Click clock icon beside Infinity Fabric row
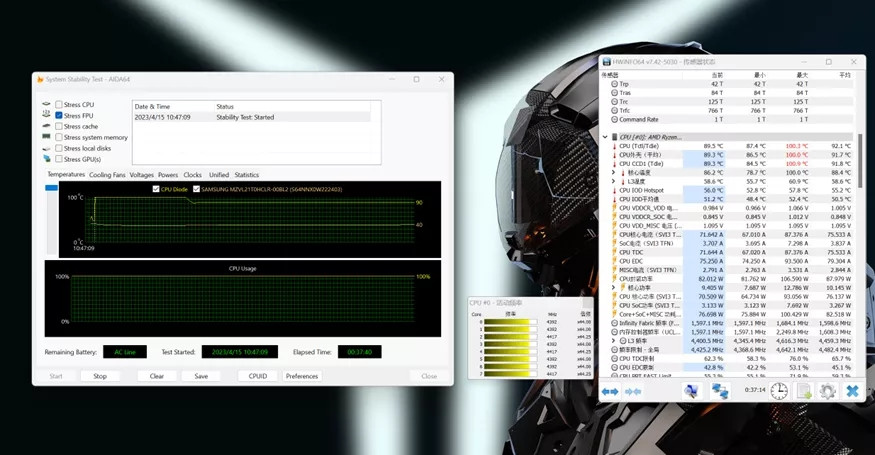Viewport: 875px width, 455px height. point(614,323)
